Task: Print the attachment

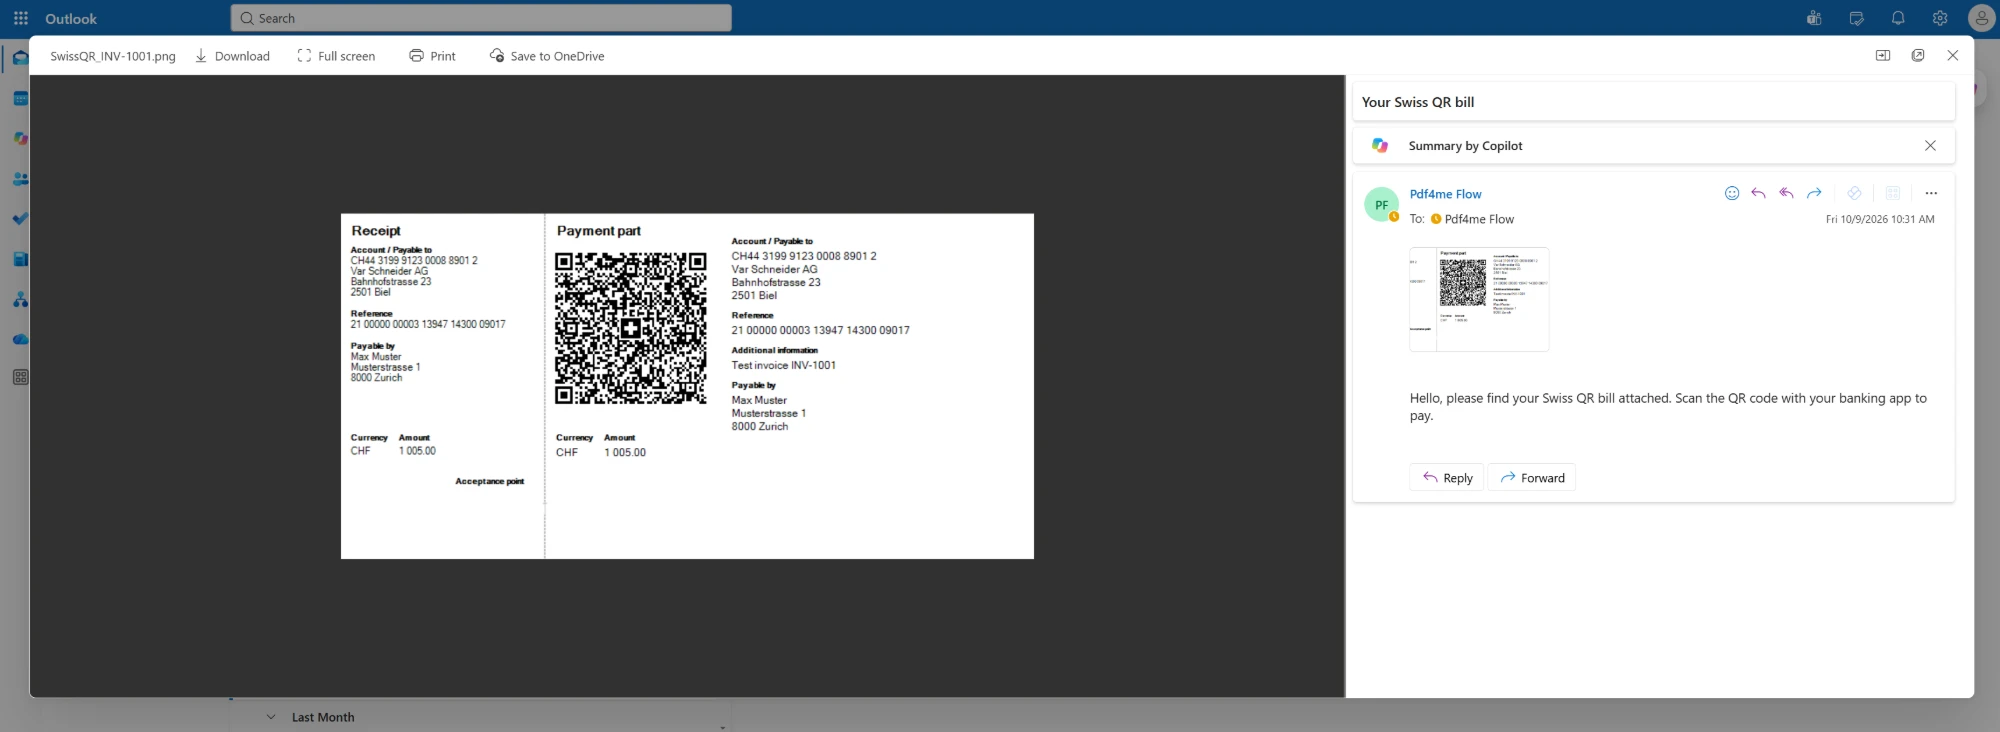Action: pyautogui.click(x=432, y=56)
